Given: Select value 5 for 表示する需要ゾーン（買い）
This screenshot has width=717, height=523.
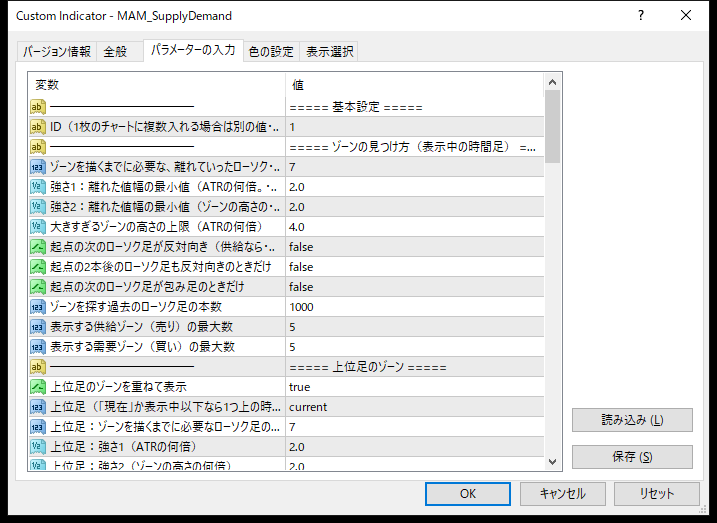Looking at the screenshot, I should tap(415, 347).
